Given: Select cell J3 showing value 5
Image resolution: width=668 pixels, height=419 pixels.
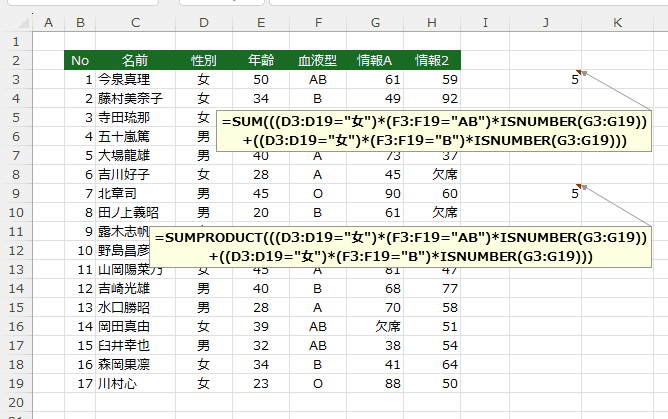Looking at the screenshot, I should tap(547, 80).
